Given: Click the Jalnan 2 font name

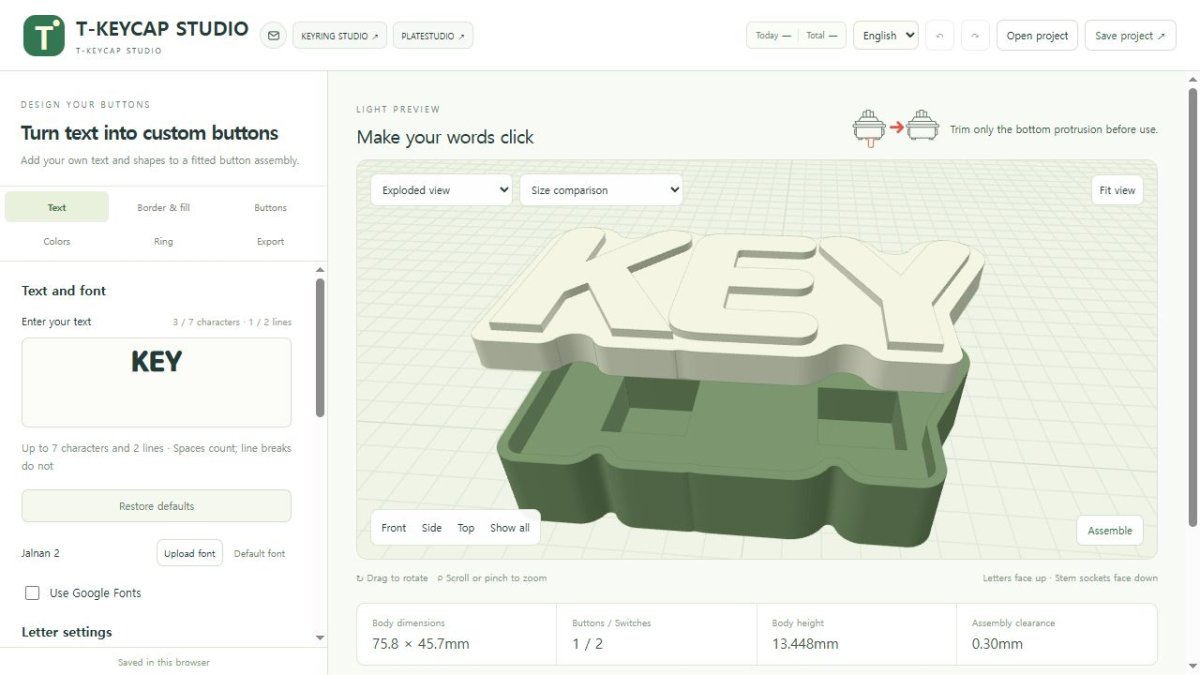Looking at the screenshot, I should (41, 553).
